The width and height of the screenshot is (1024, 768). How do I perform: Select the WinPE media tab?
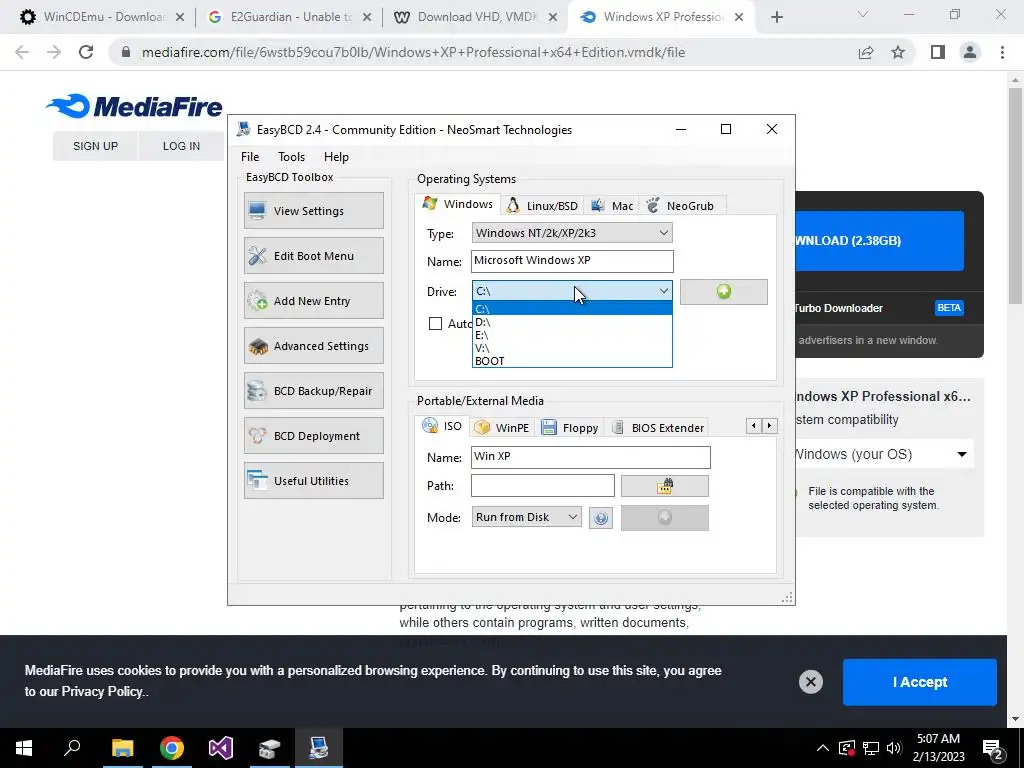(502, 428)
